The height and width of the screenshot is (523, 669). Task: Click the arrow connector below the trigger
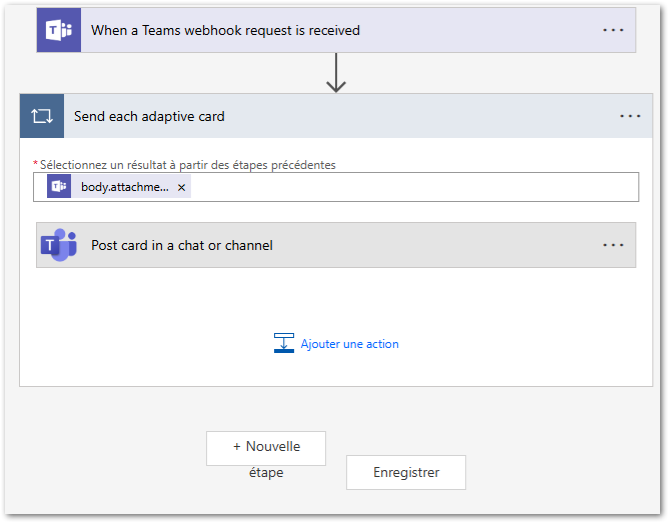[336, 73]
